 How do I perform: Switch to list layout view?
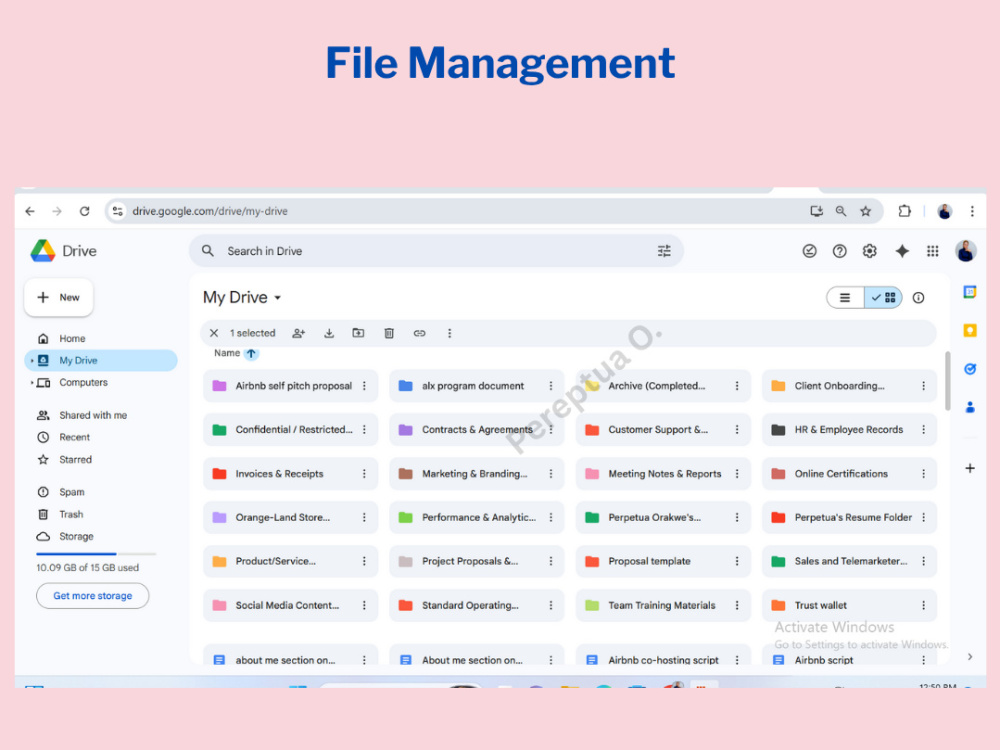845,298
